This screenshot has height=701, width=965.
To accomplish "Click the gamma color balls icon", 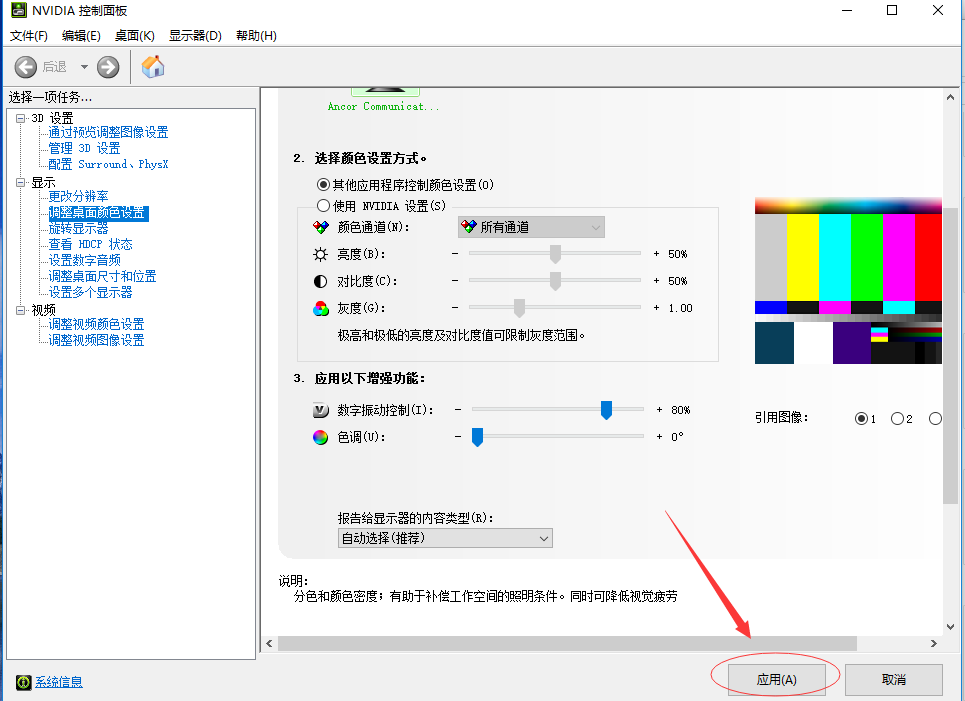I will 321,308.
